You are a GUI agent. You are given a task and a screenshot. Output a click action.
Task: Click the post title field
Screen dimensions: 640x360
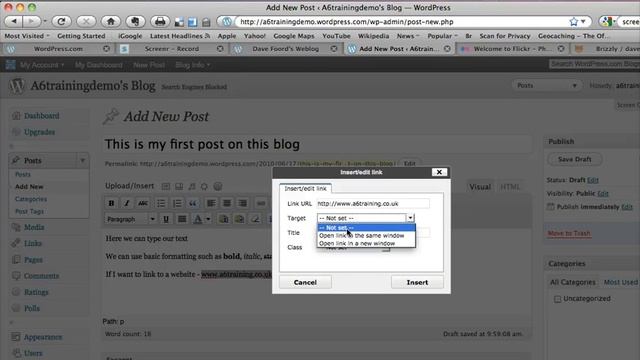[316, 144]
